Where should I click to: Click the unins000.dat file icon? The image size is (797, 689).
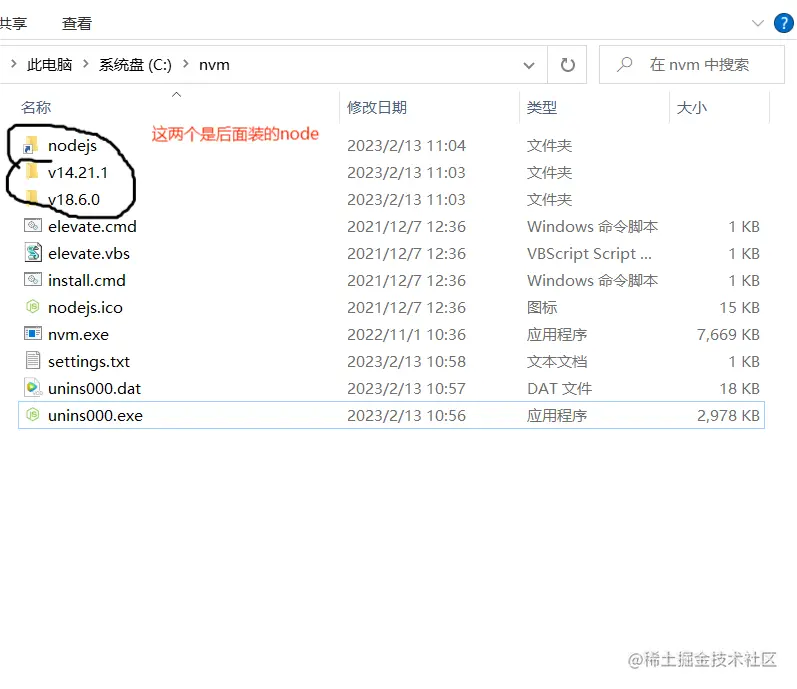(33, 388)
